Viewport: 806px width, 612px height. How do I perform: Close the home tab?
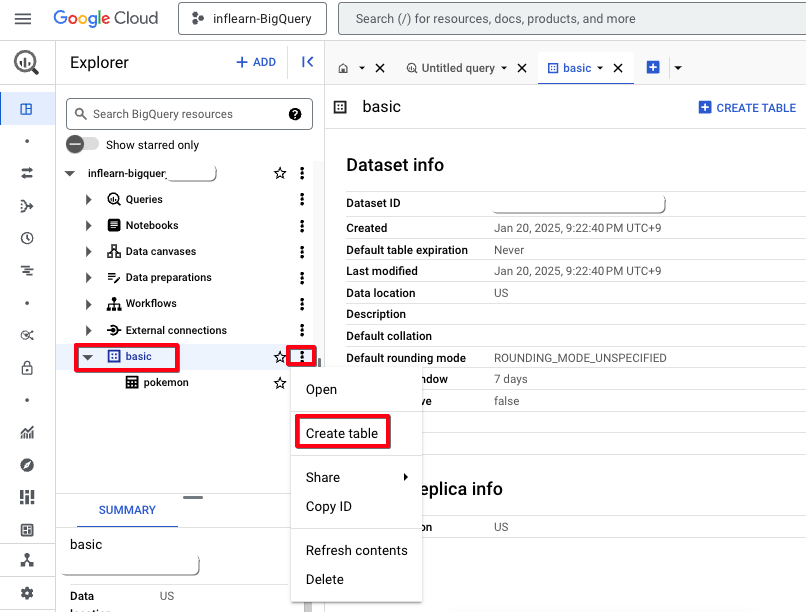[380, 68]
